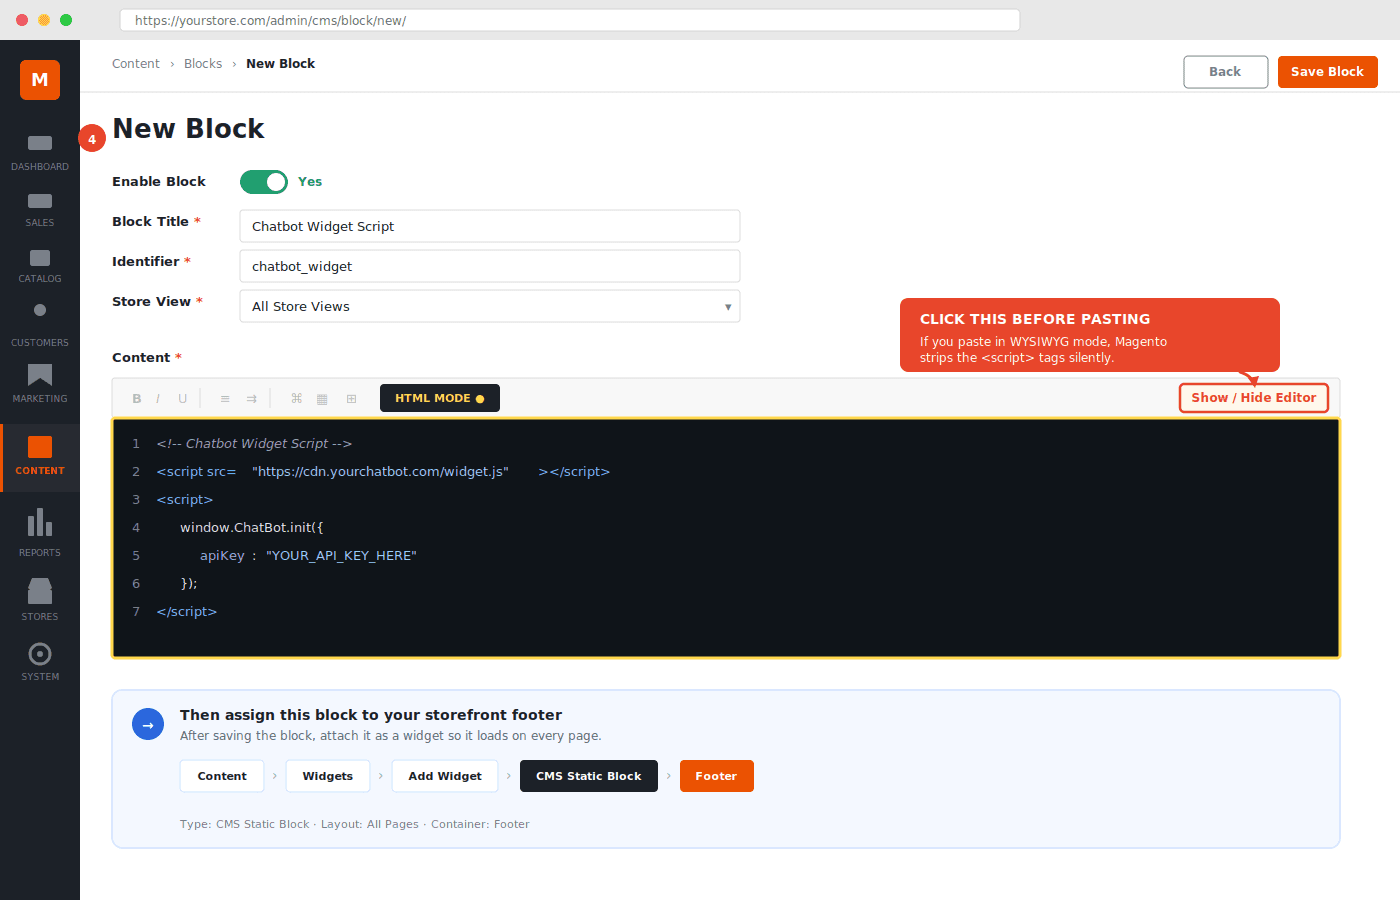Open the Marketing section
The height and width of the screenshot is (900, 1400).
(39, 384)
